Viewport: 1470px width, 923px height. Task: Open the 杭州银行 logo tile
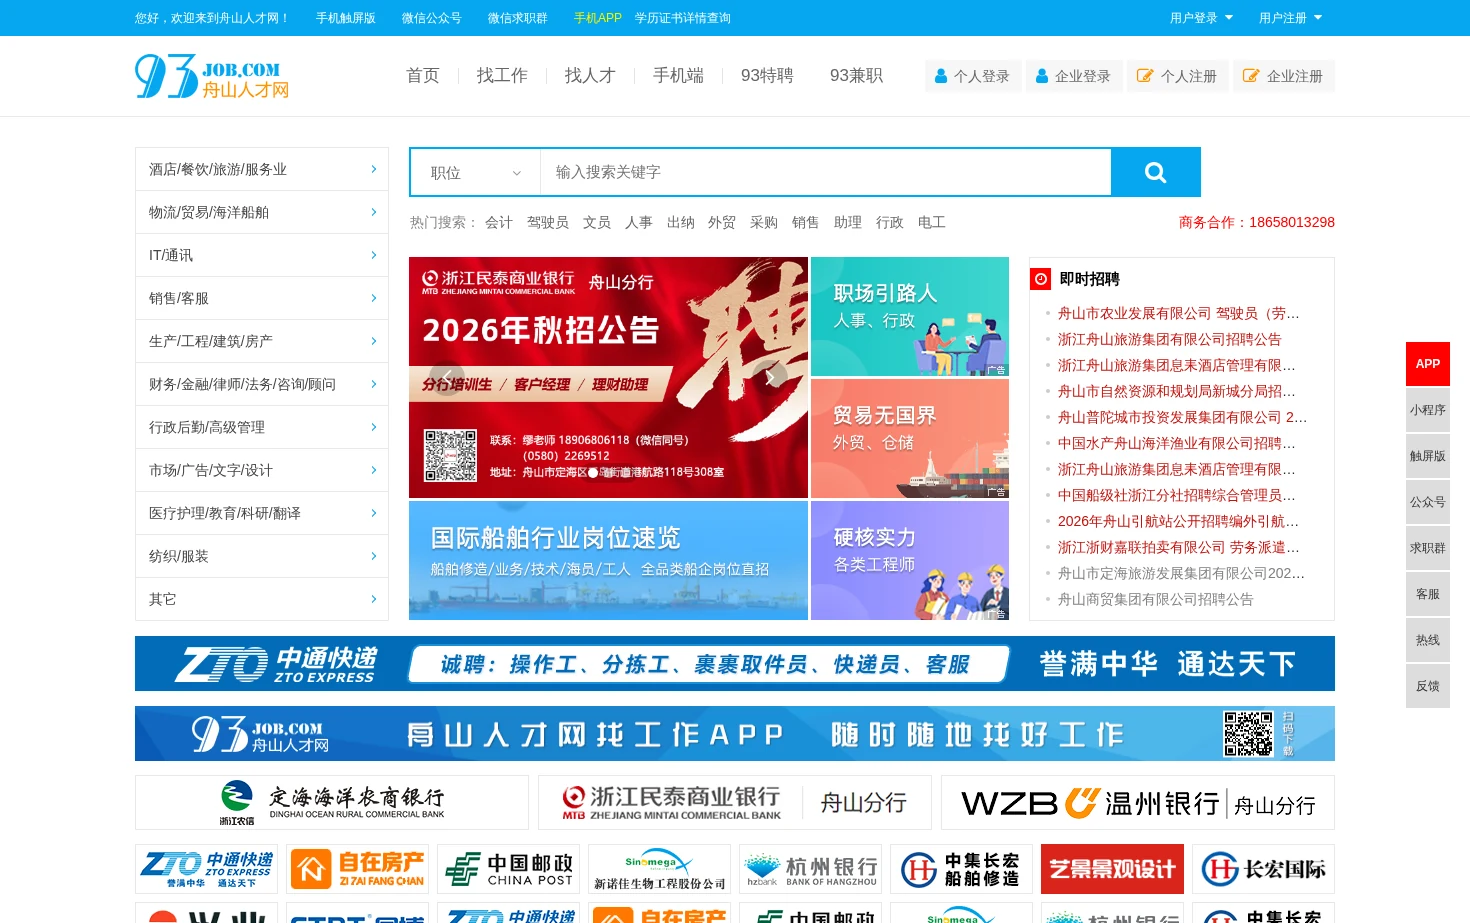[x=811, y=869]
